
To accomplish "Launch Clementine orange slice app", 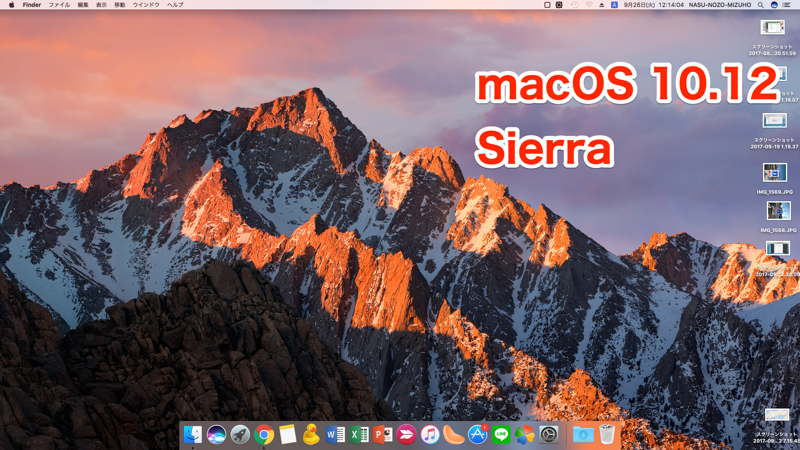I will coord(454,435).
